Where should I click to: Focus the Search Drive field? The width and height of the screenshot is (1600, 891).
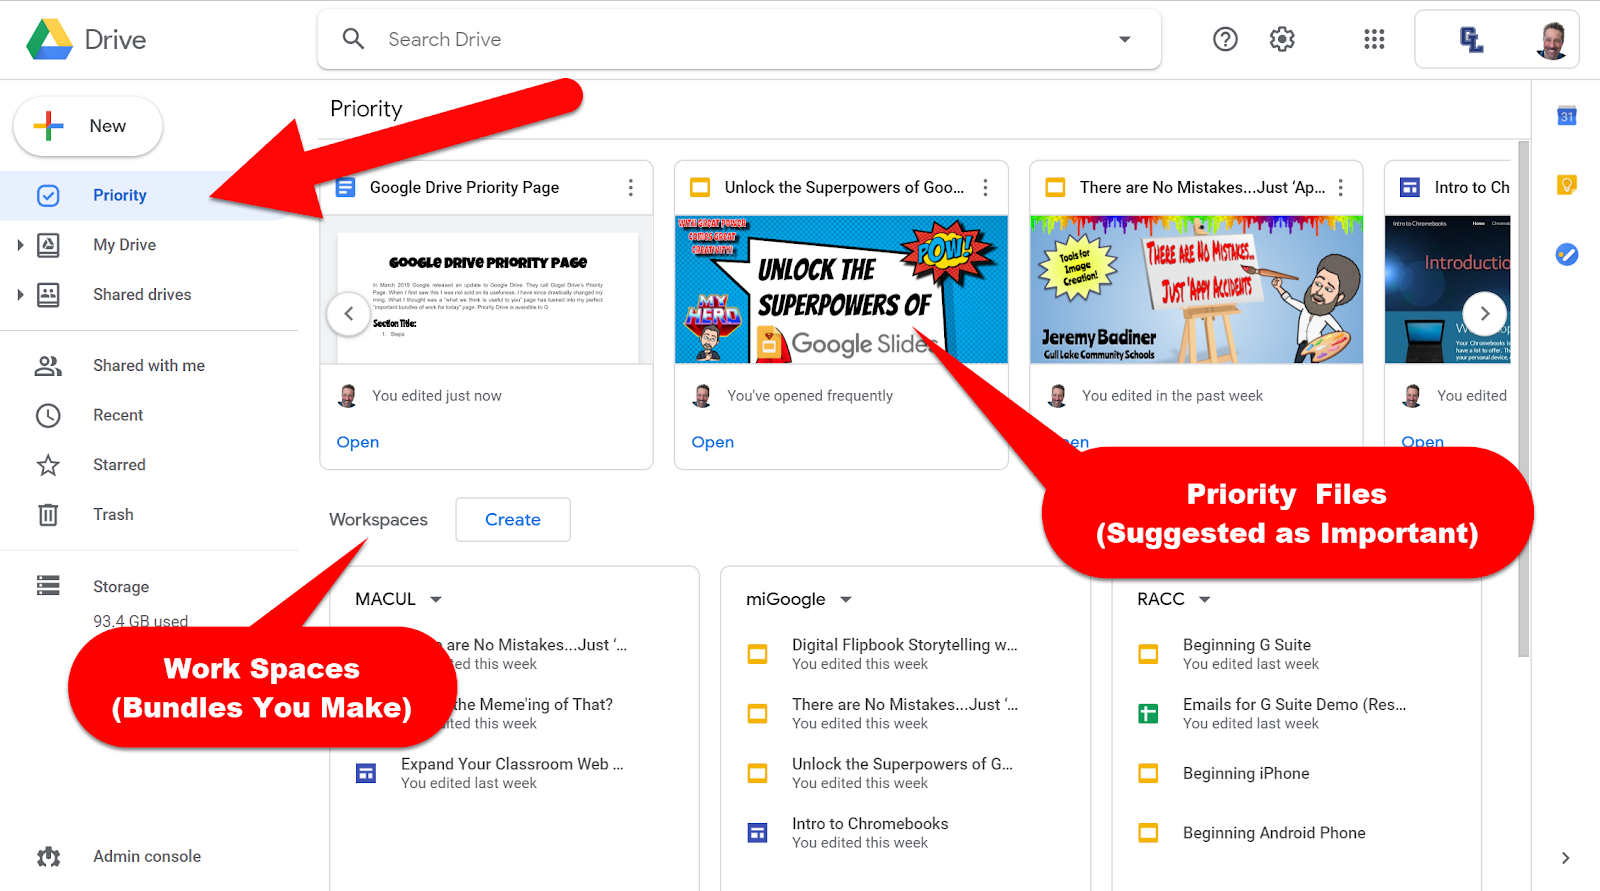(739, 39)
